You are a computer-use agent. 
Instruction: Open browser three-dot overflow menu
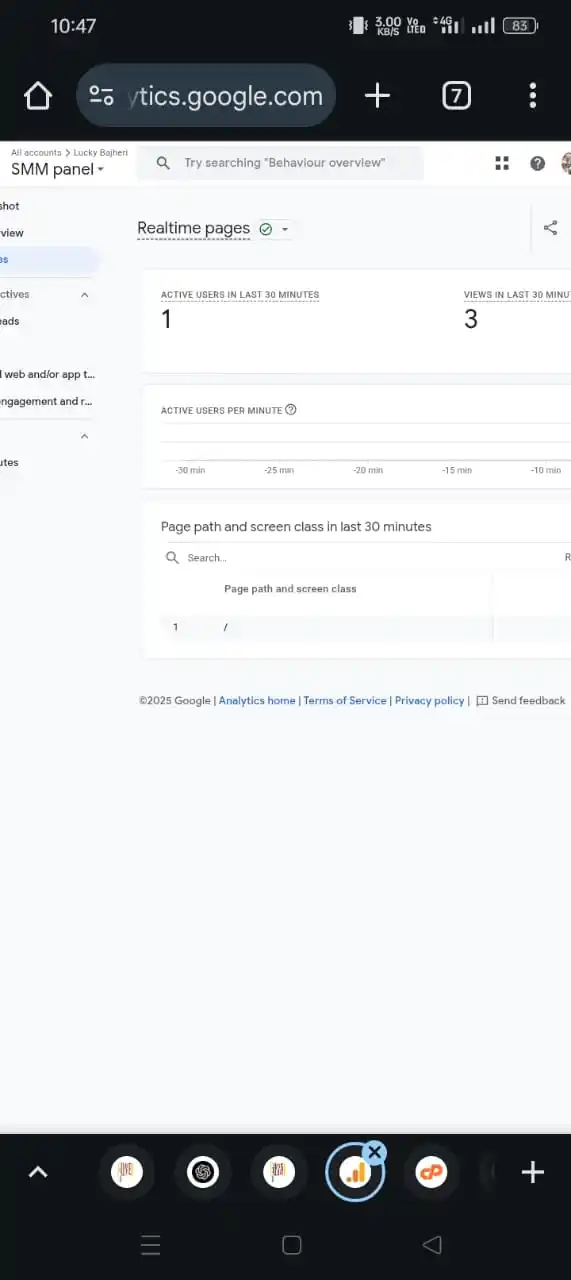pos(532,96)
